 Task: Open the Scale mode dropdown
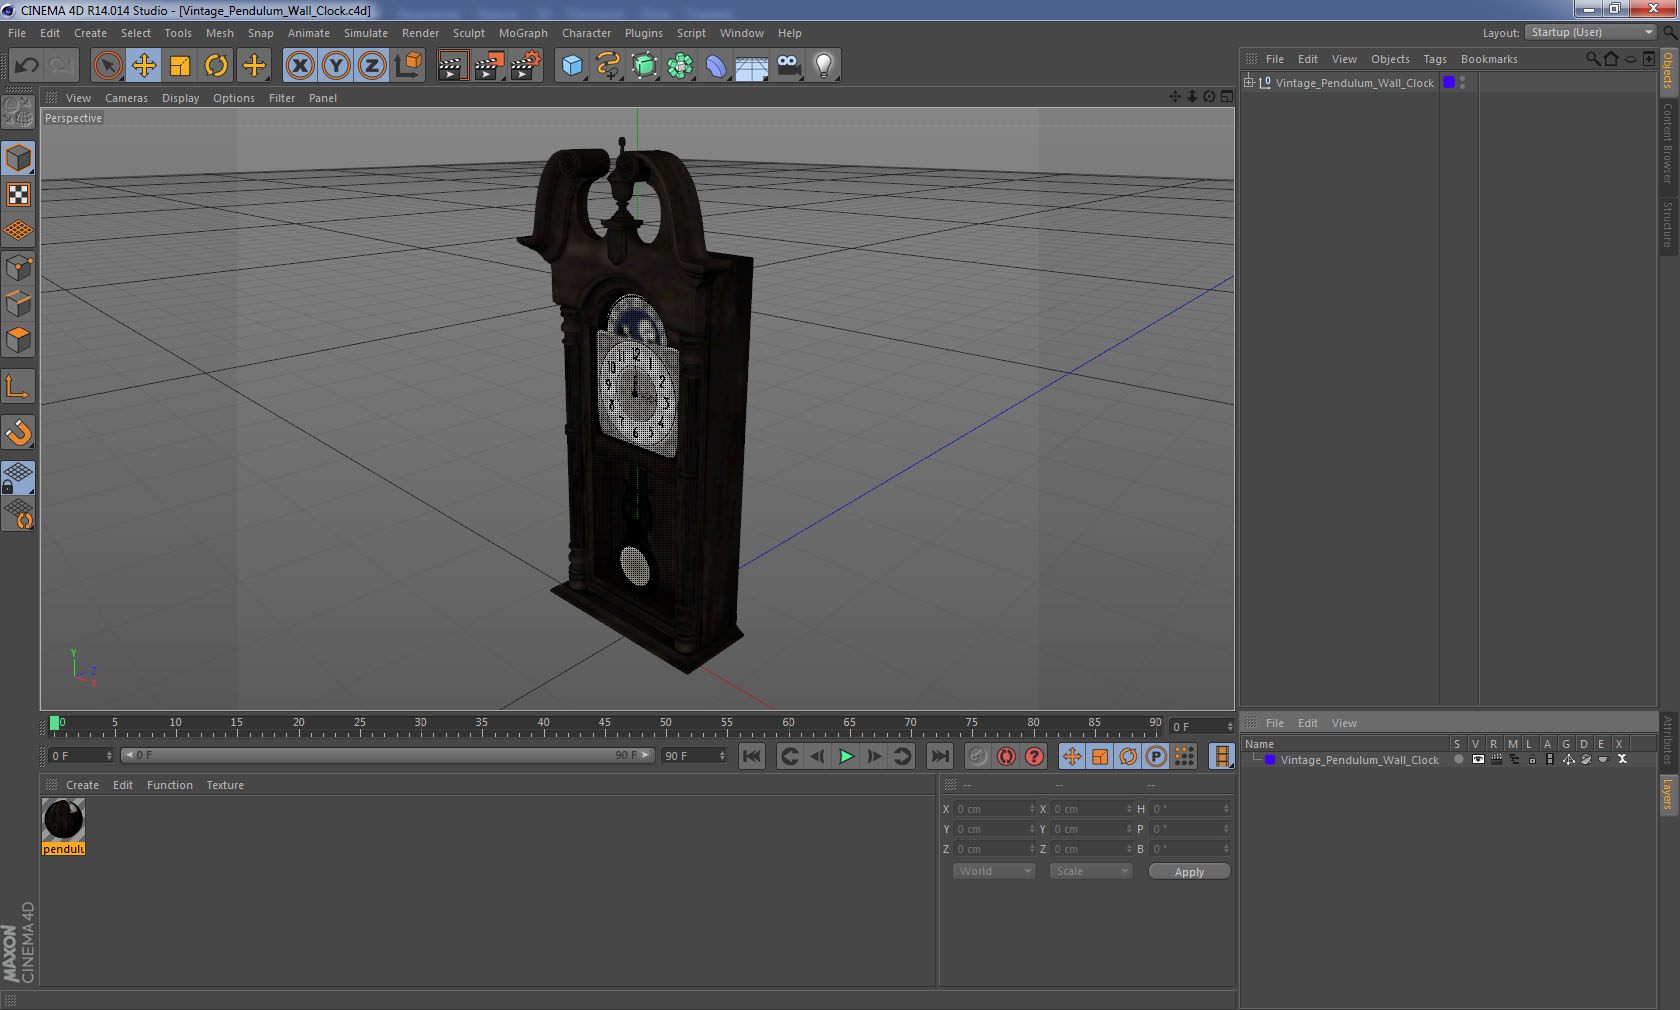click(1090, 871)
